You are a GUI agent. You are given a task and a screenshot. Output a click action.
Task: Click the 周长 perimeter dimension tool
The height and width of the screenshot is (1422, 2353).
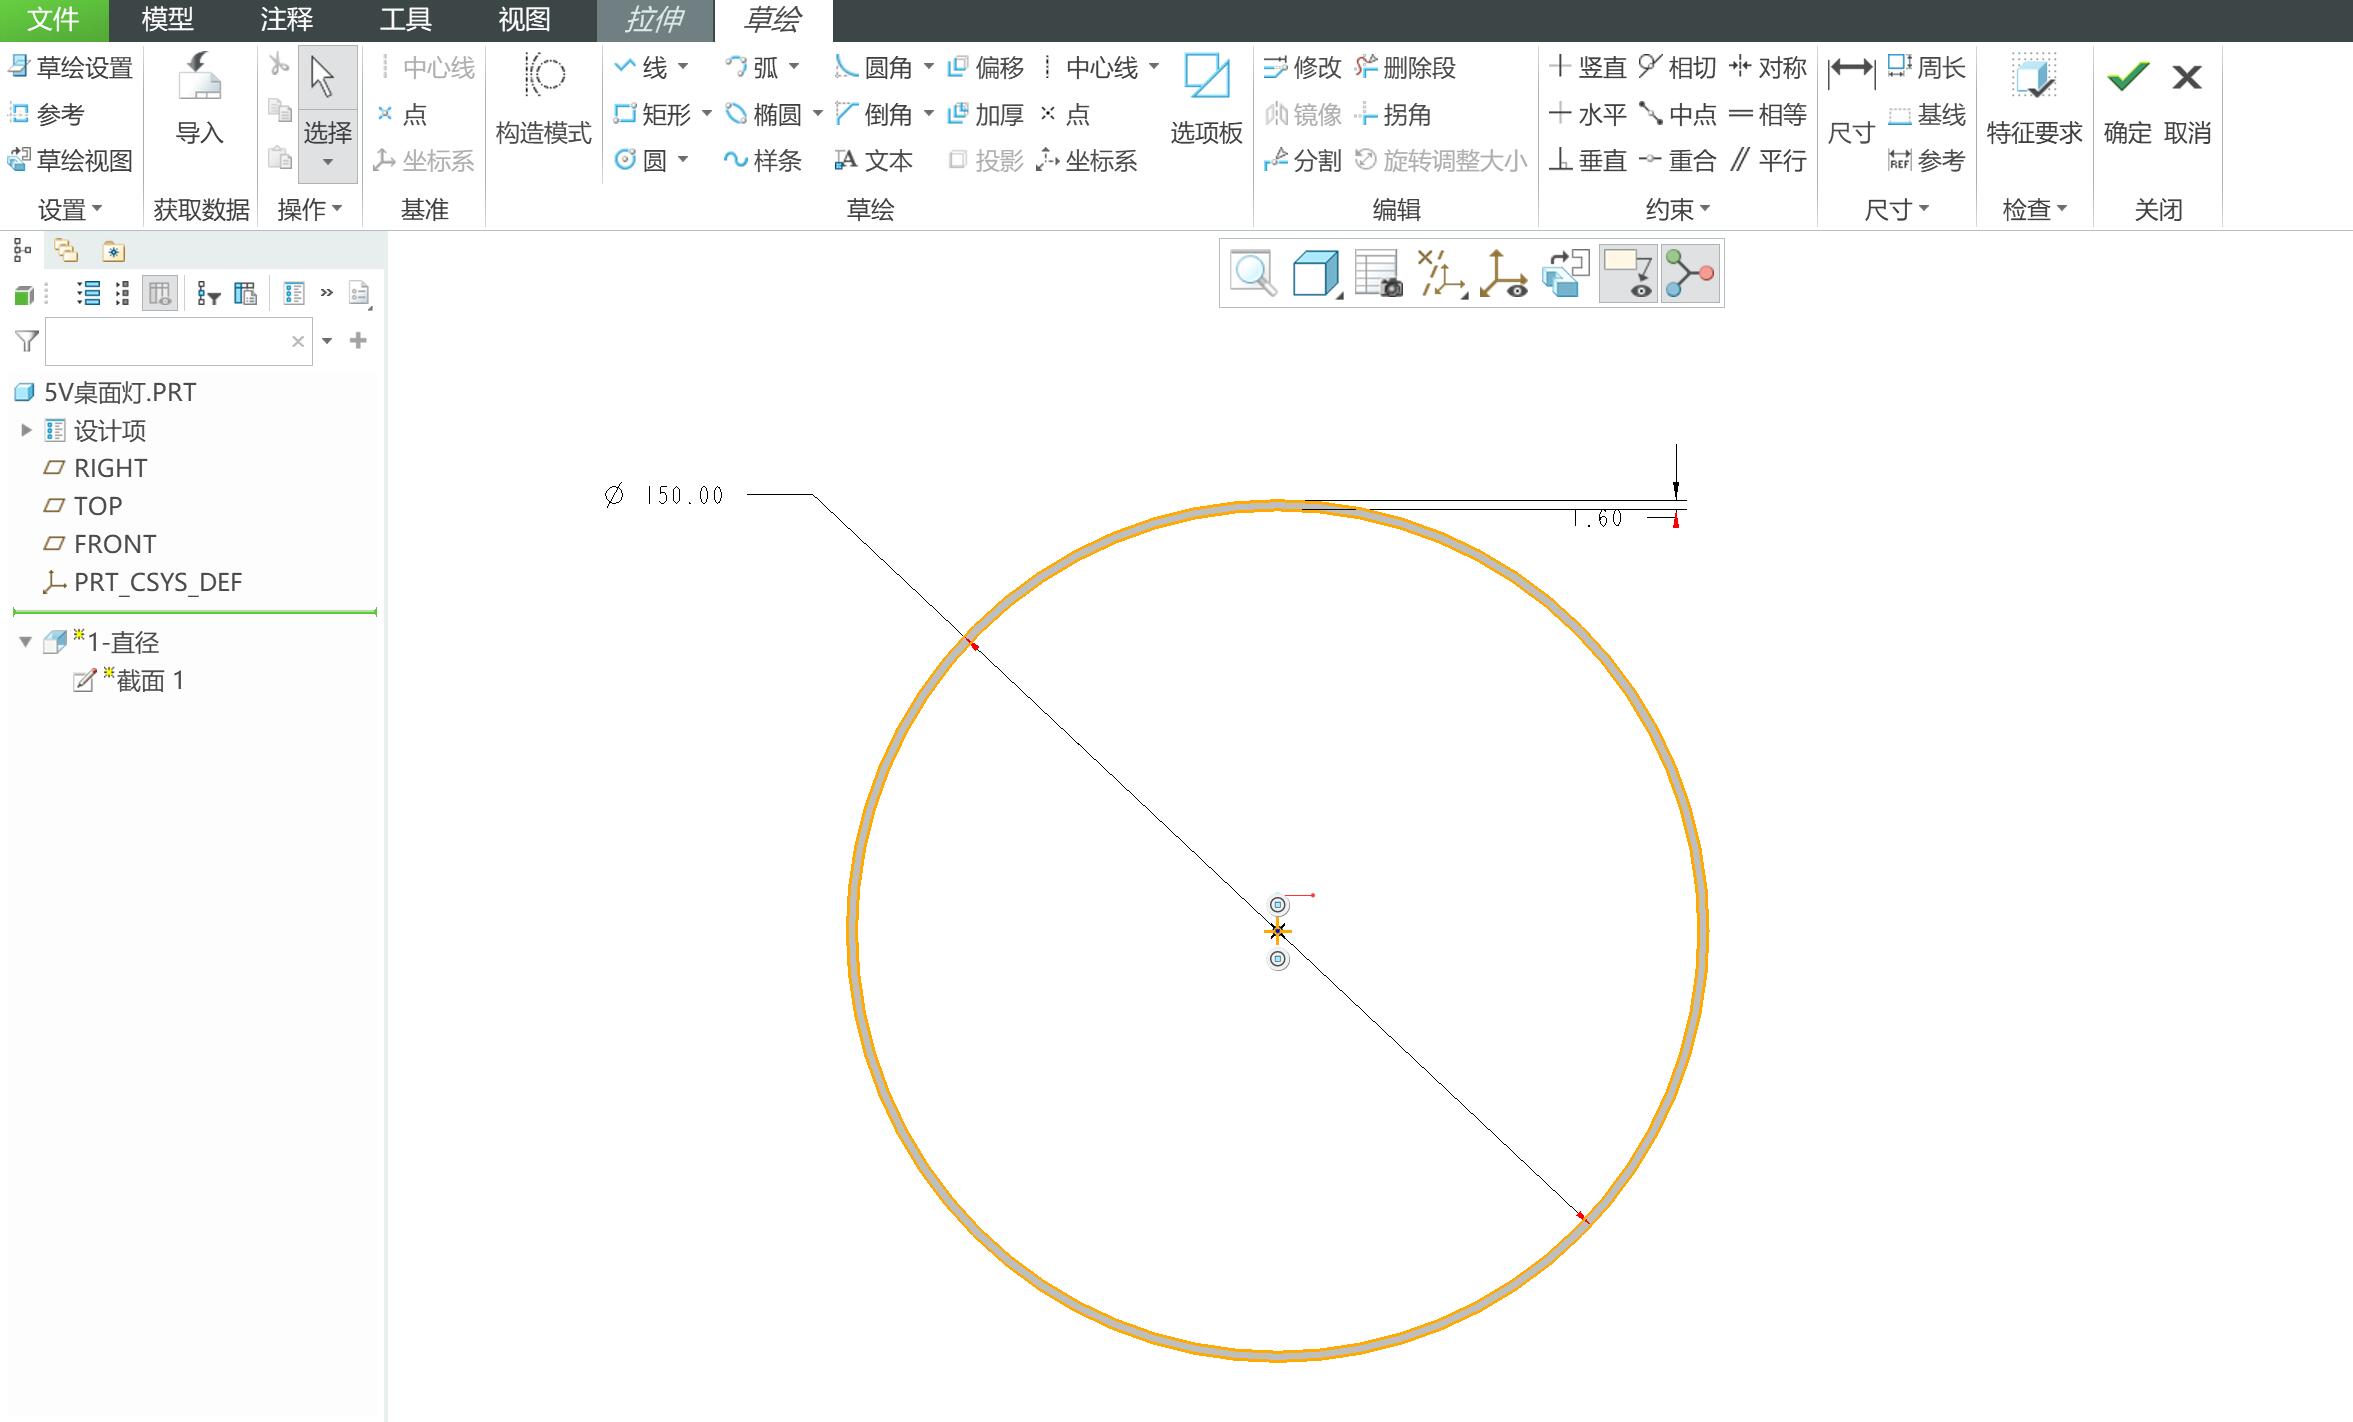pos(1926,67)
